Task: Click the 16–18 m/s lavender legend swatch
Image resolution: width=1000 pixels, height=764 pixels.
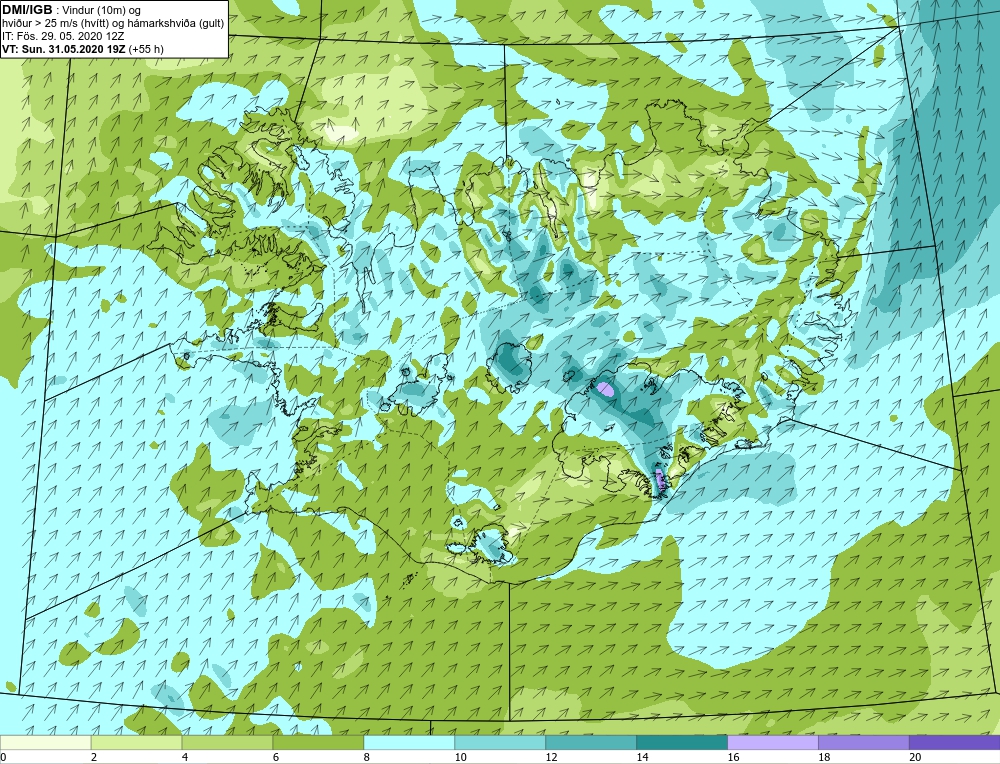Action: [x=773, y=743]
